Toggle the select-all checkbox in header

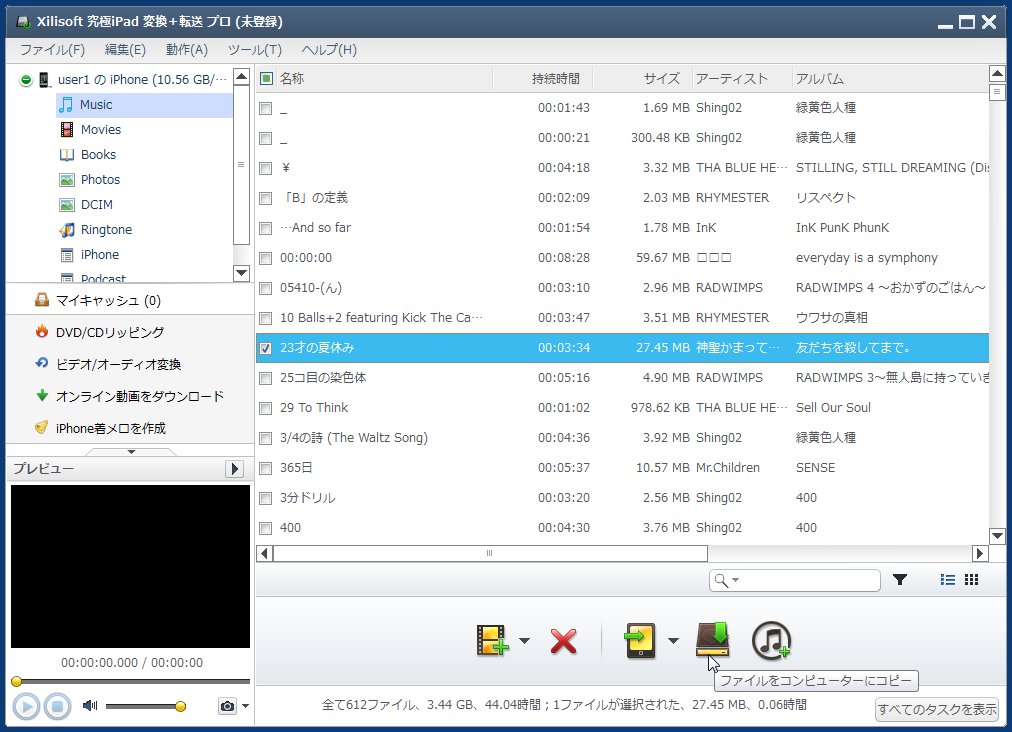(x=266, y=79)
